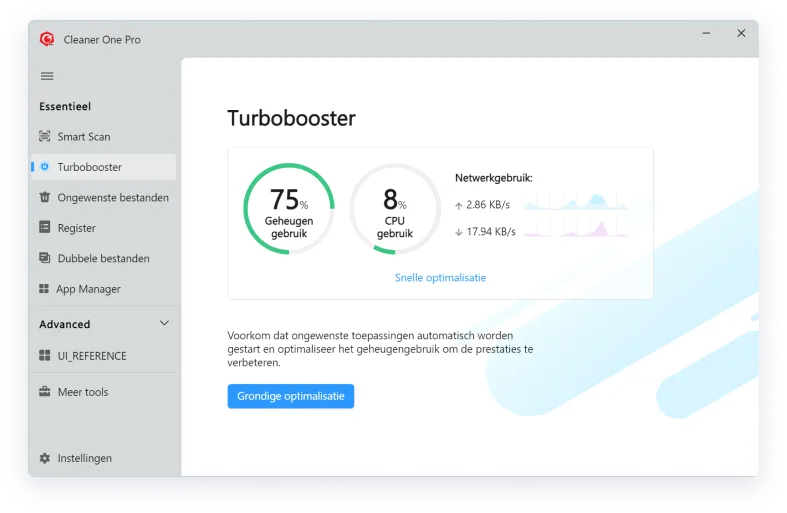Screen dimensions: 787x513
Task: Click the download network usage graph
Action: coord(577,230)
